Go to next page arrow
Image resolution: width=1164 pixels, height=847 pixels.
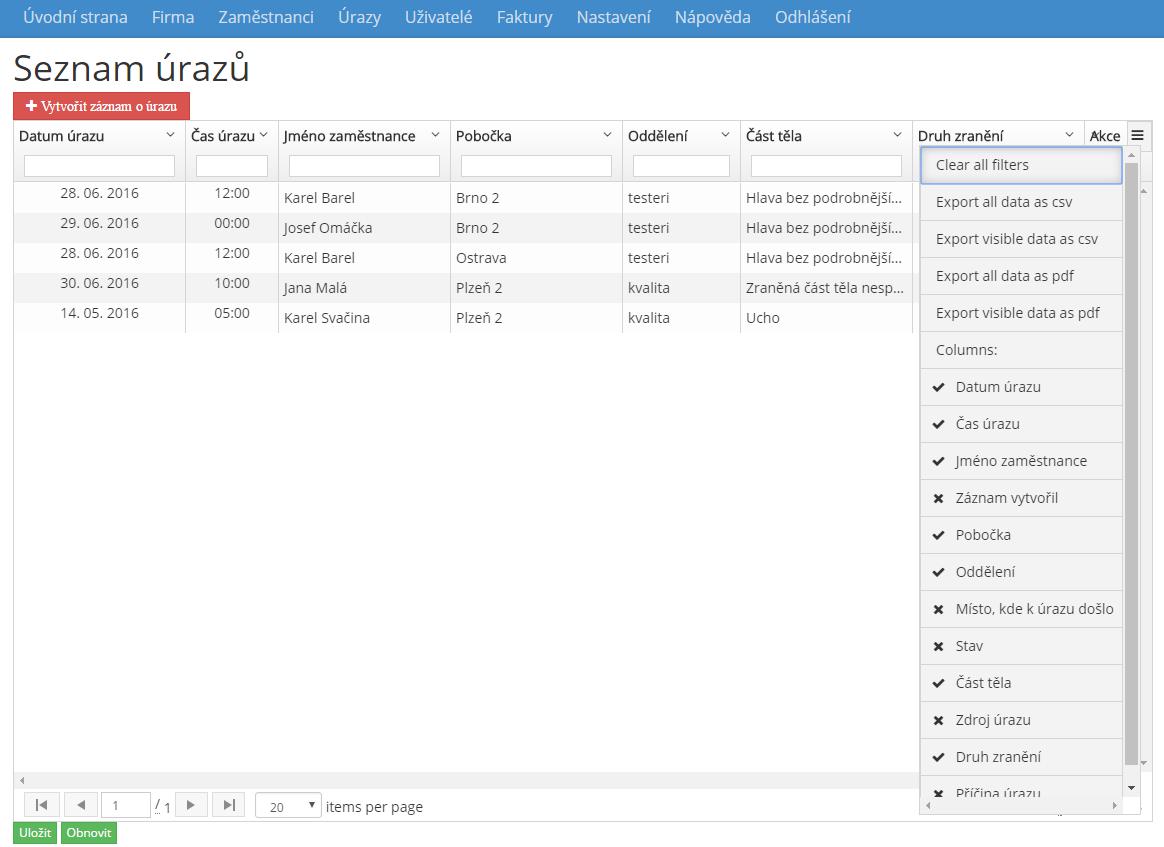(x=191, y=805)
